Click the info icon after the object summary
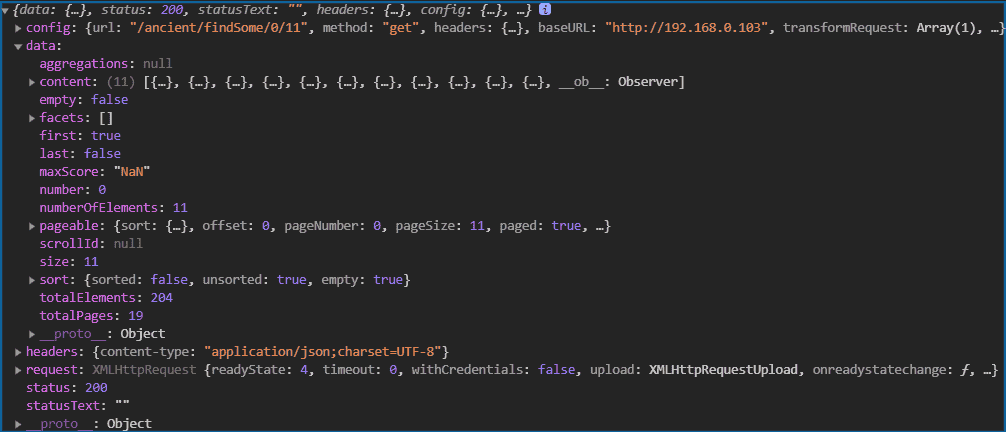Screen dimensions: 1006x432 (544, 10)
